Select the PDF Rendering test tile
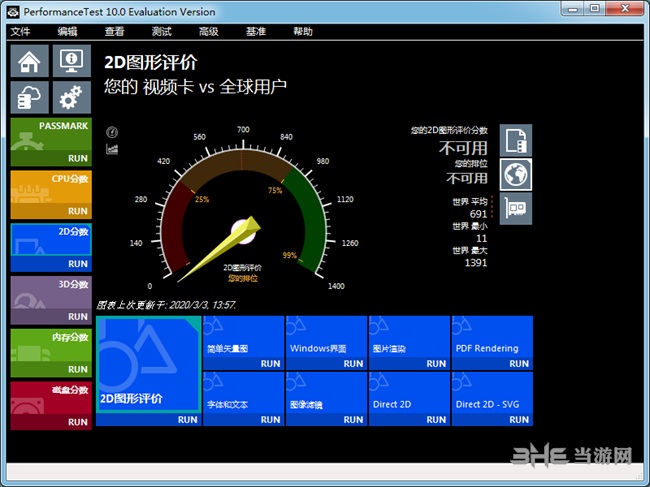The height and width of the screenshot is (487, 650). [x=492, y=337]
